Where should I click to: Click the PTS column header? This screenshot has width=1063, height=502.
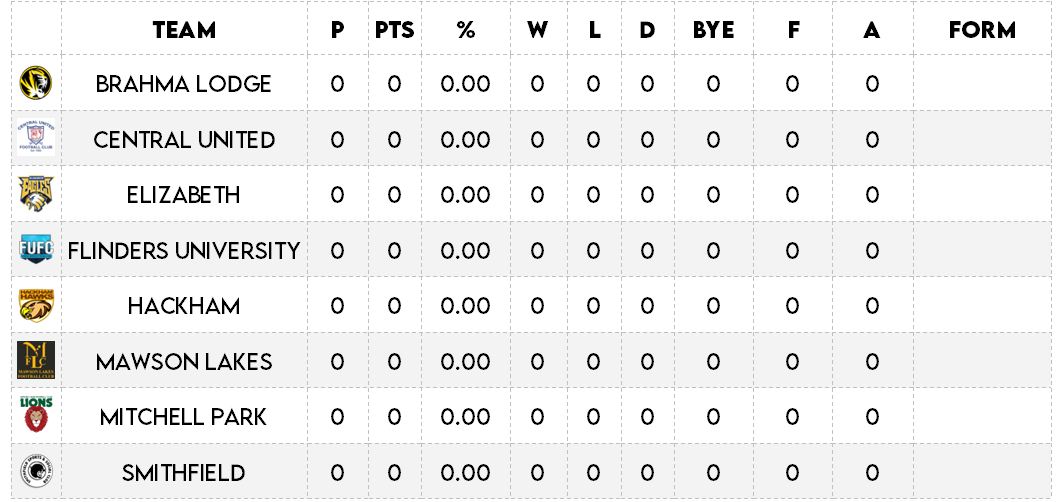[x=394, y=30]
